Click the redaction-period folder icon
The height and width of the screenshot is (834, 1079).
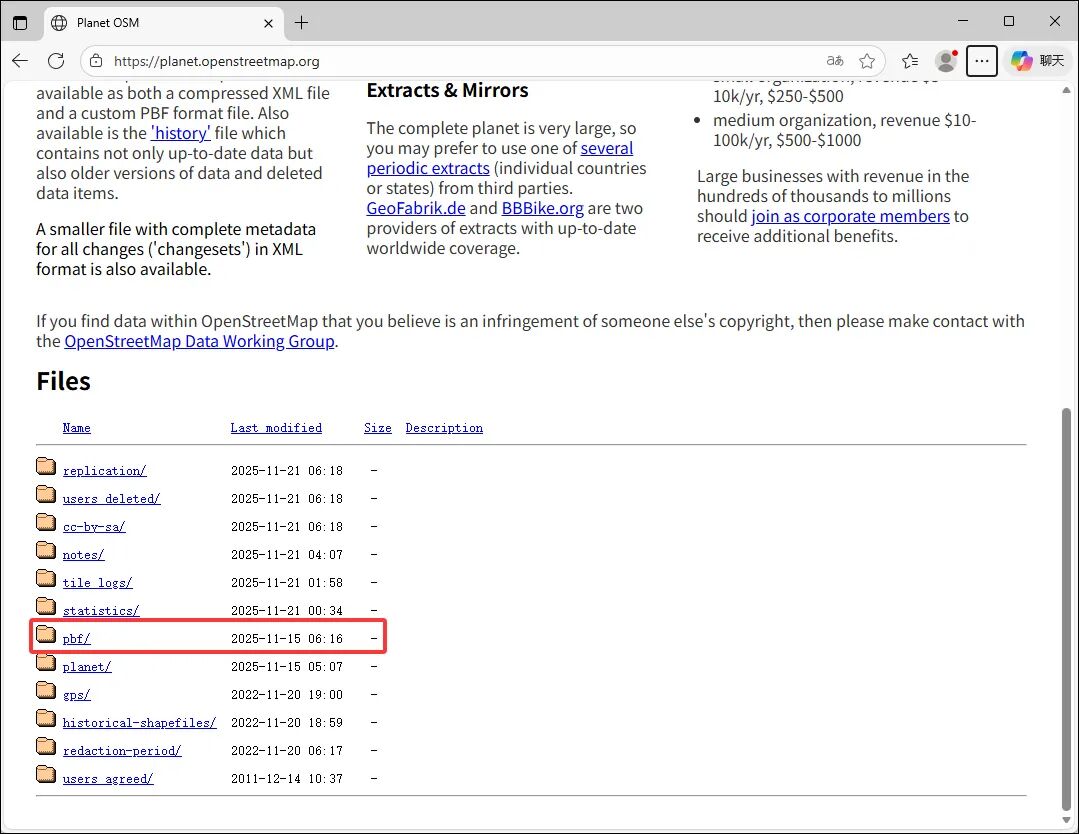point(46,747)
